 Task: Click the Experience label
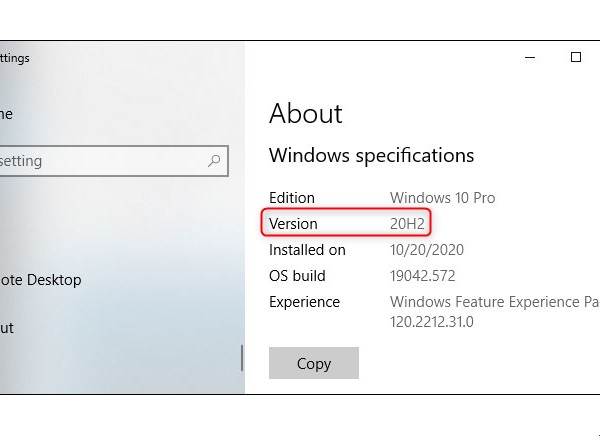pos(304,302)
